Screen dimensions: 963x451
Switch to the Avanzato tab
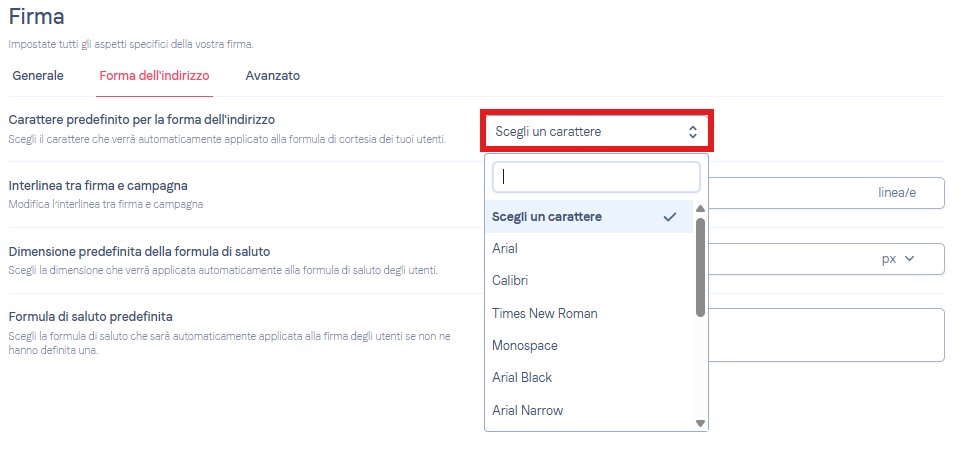point(273,76)
